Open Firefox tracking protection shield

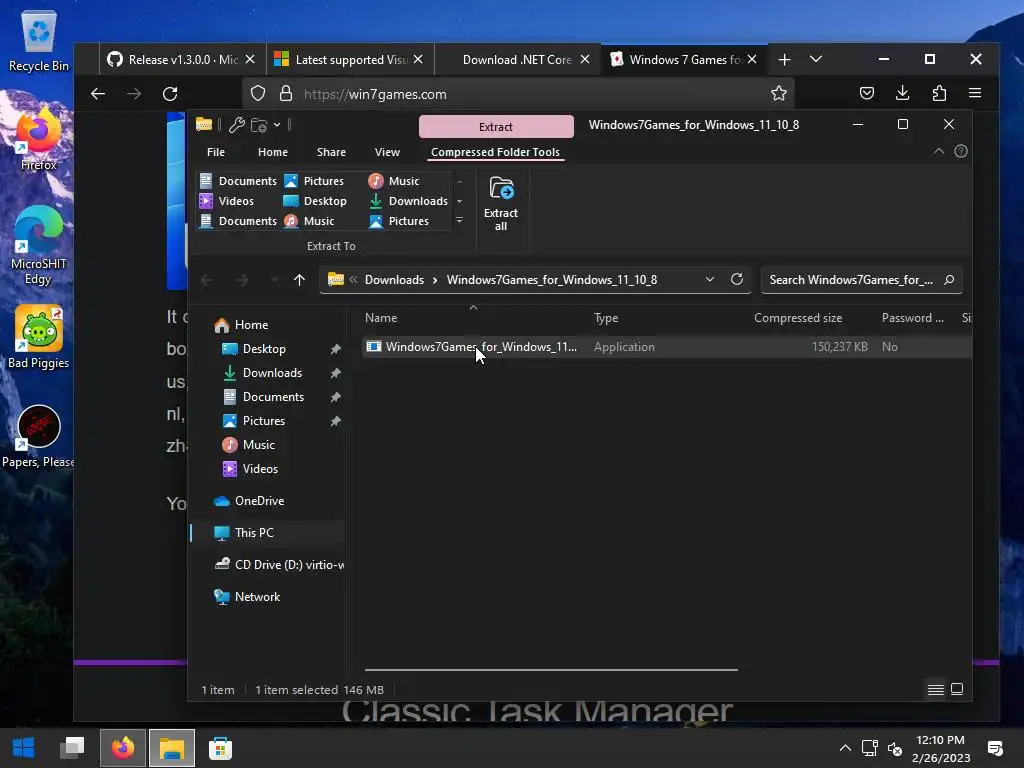(258, 93)
